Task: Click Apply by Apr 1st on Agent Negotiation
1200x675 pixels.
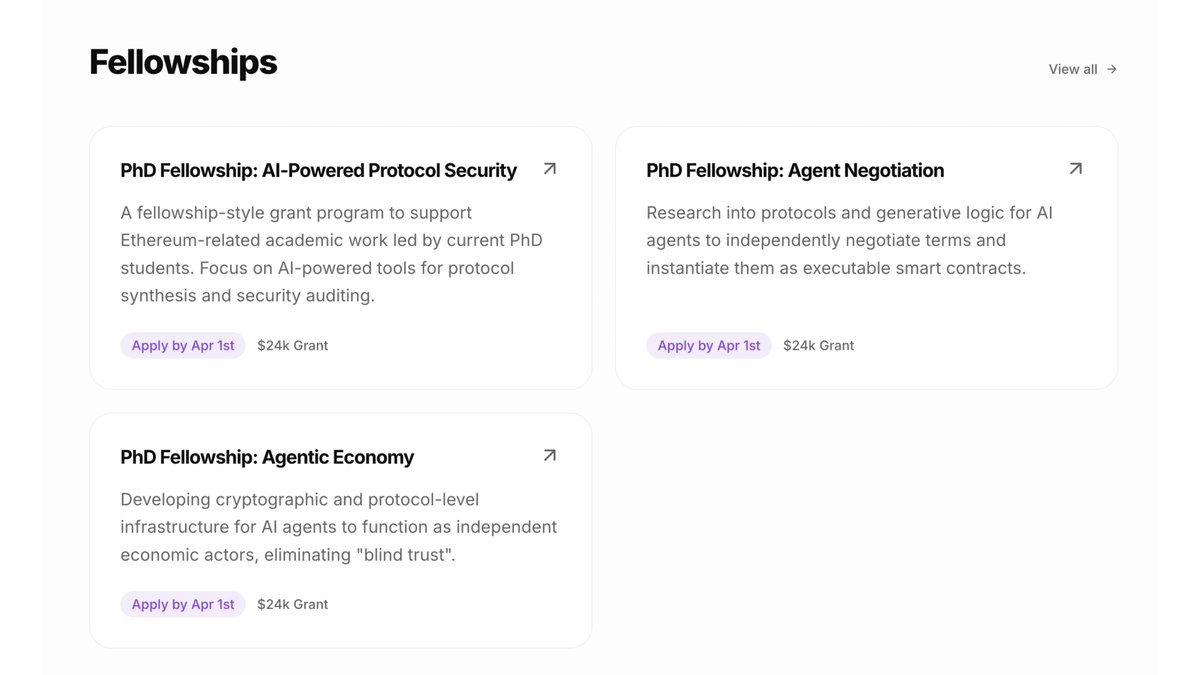Action: [x=709, y=346]
